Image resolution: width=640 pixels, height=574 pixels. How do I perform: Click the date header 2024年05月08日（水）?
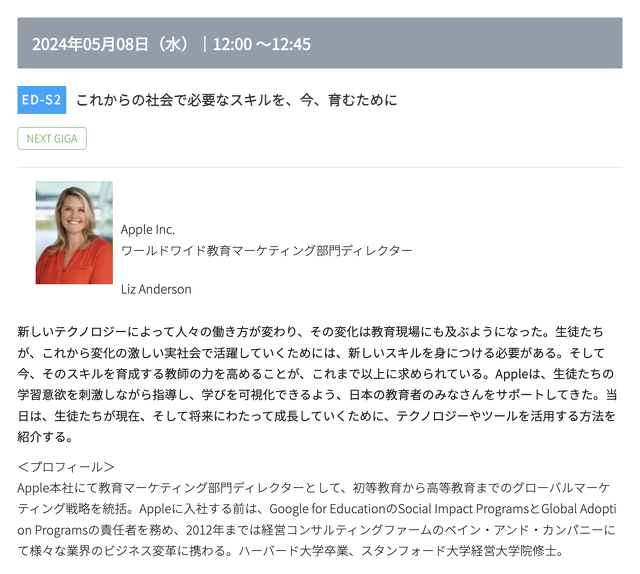point(110,44)
